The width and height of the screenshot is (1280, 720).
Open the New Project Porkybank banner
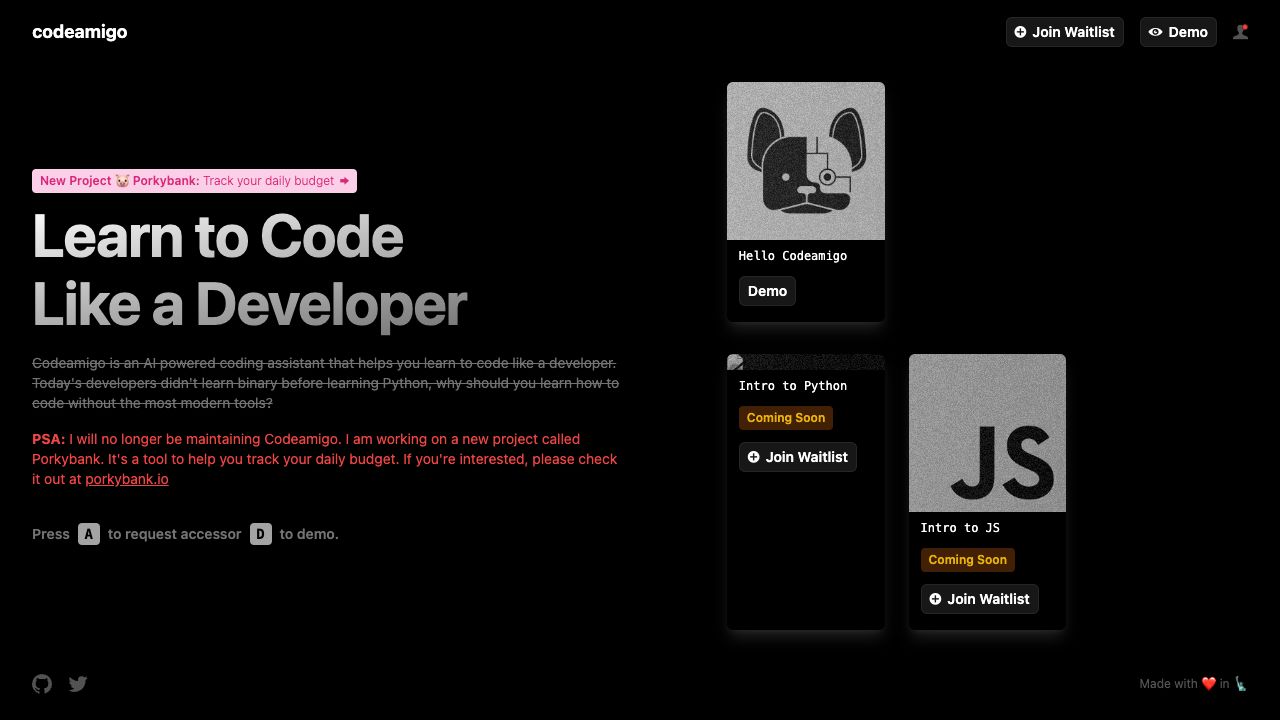coord(194,181)
